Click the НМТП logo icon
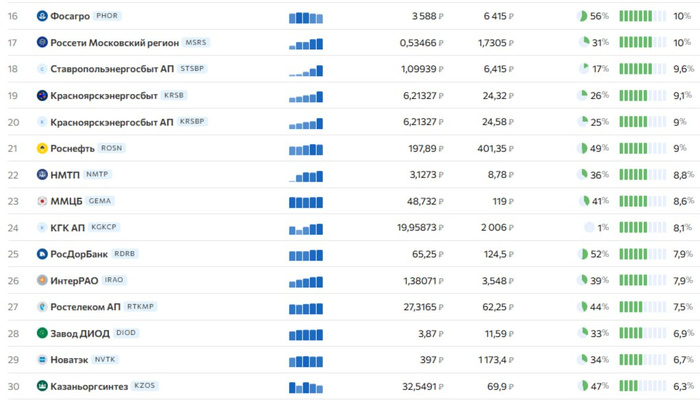The width and height of the screenshot is (700, 402). pos(42,175)
